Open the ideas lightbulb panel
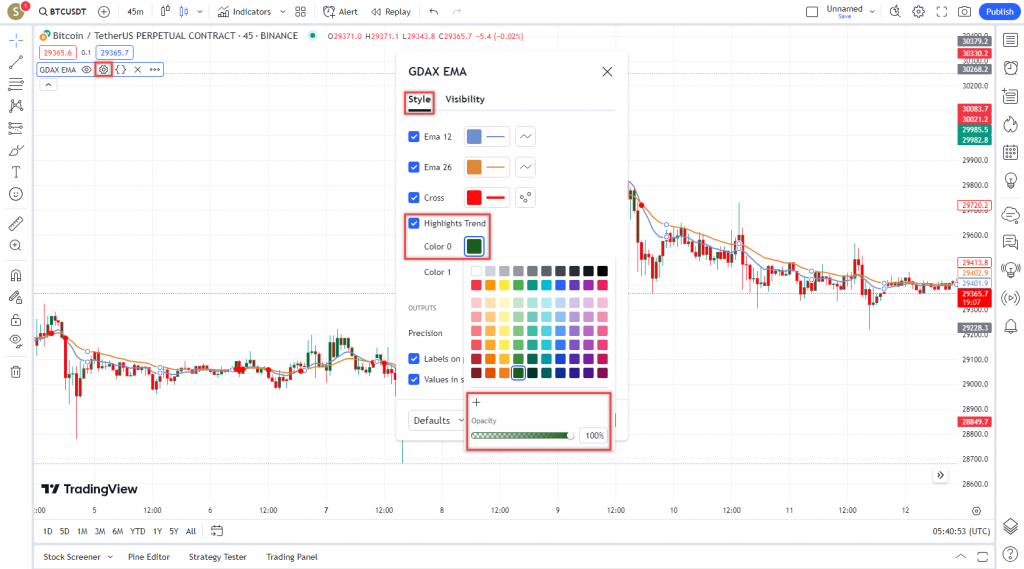The width and height of the screenshot is (1024, 569). click(x=1010, y=180)
